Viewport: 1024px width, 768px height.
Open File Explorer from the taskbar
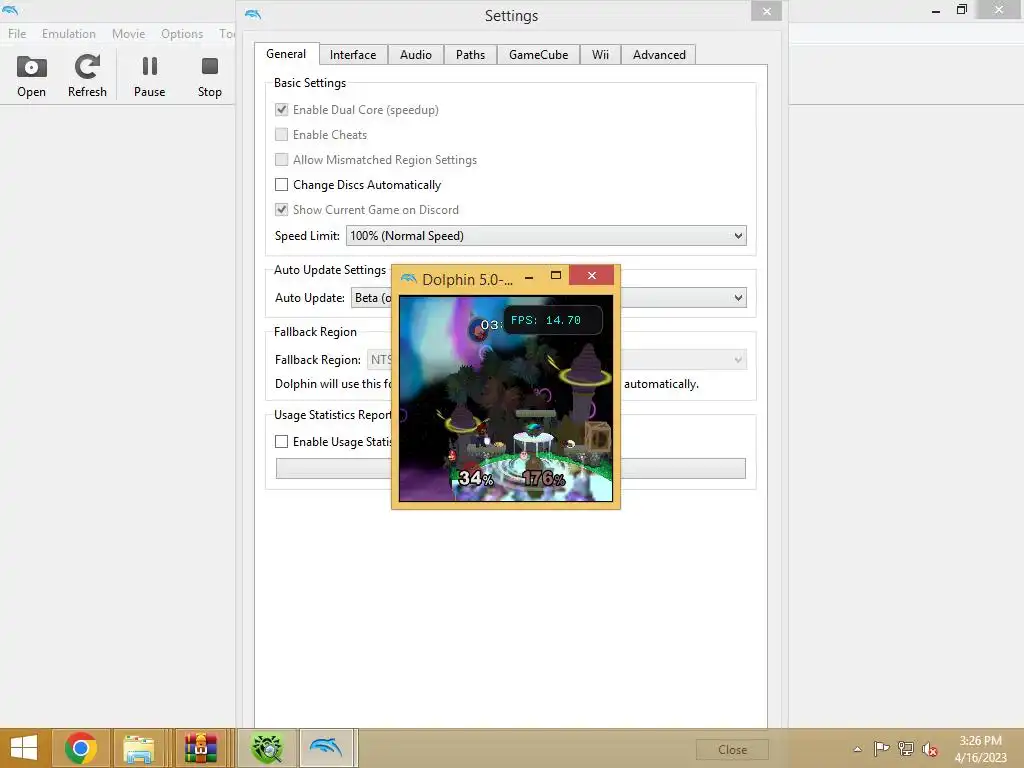138,748
